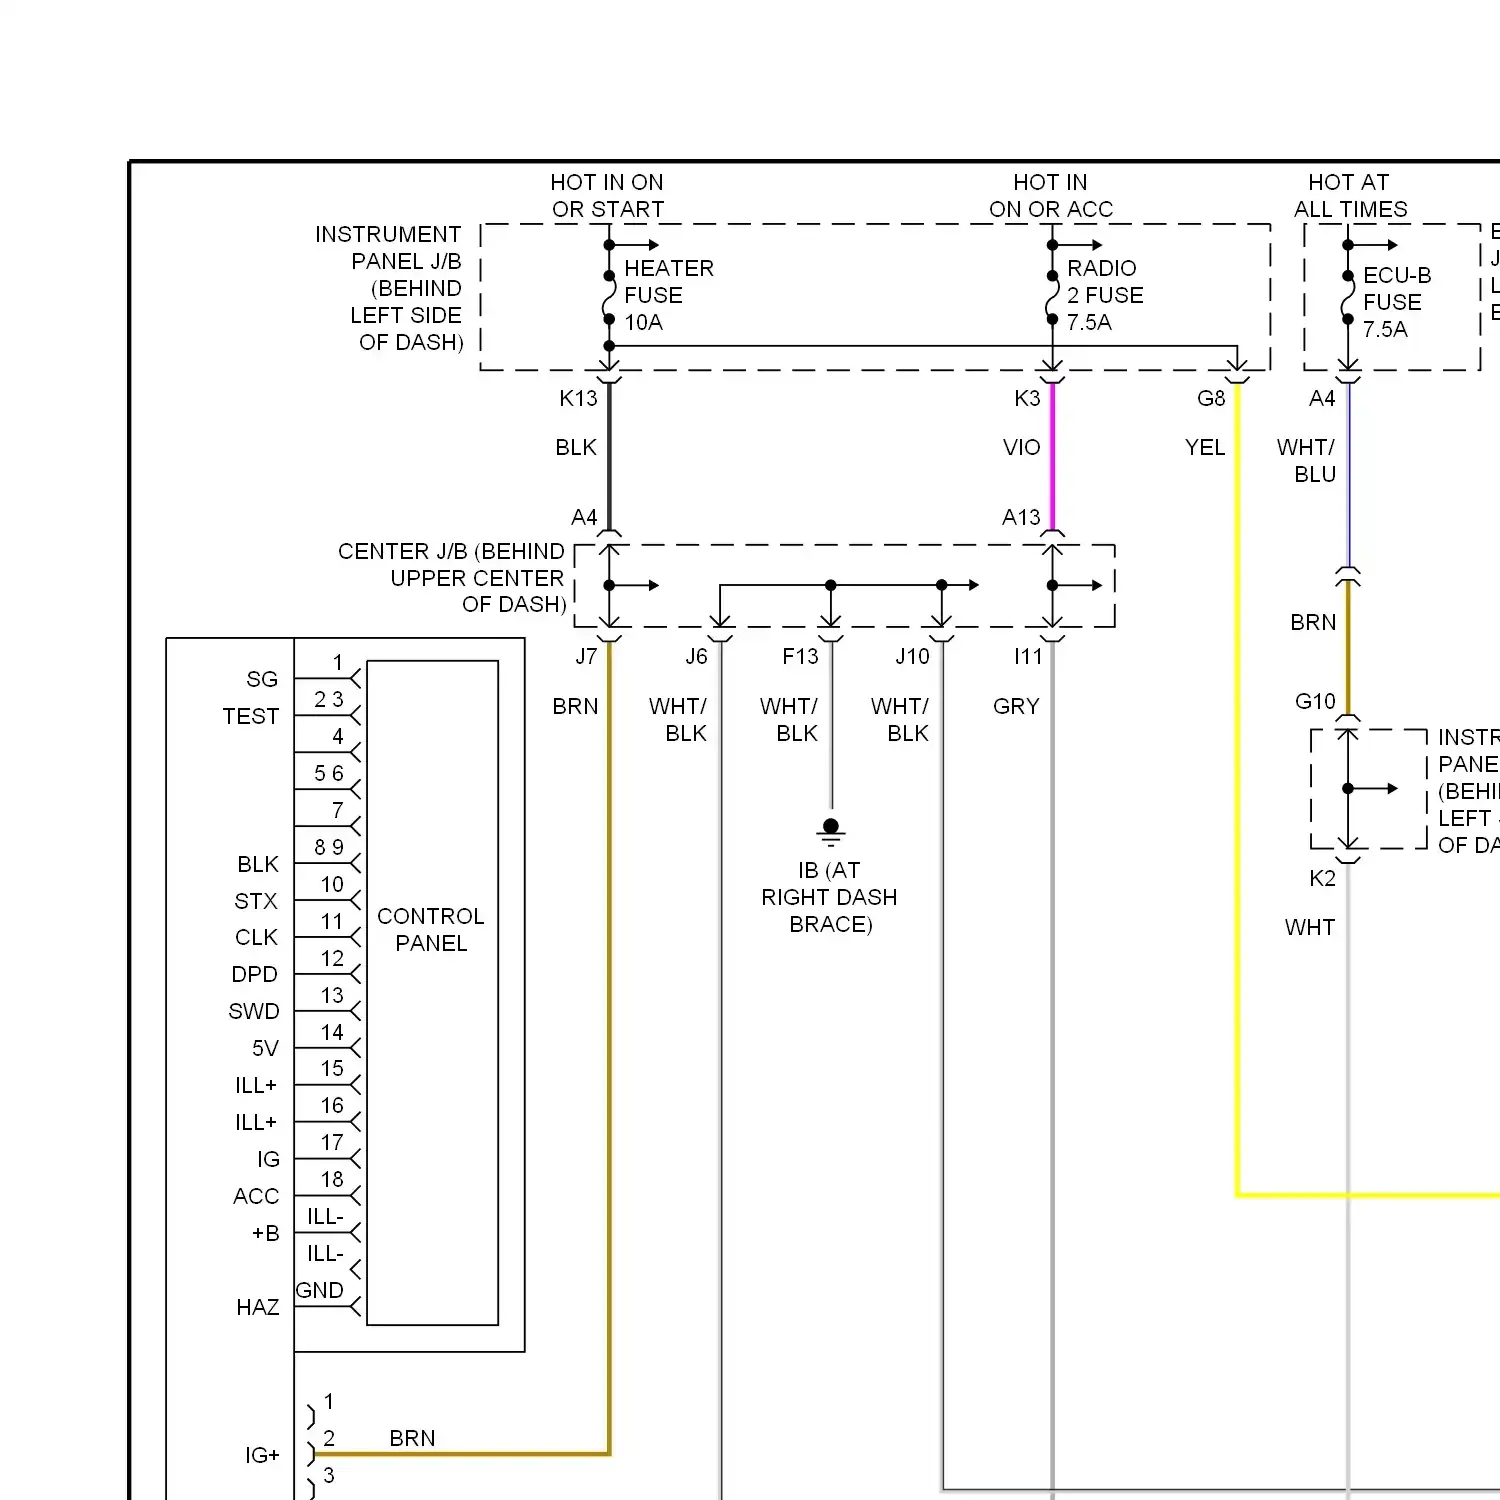Select the yellow YEL vertical wire
The height and width of the screenshot is (1500, 1500).
[x=1237, y=790]
